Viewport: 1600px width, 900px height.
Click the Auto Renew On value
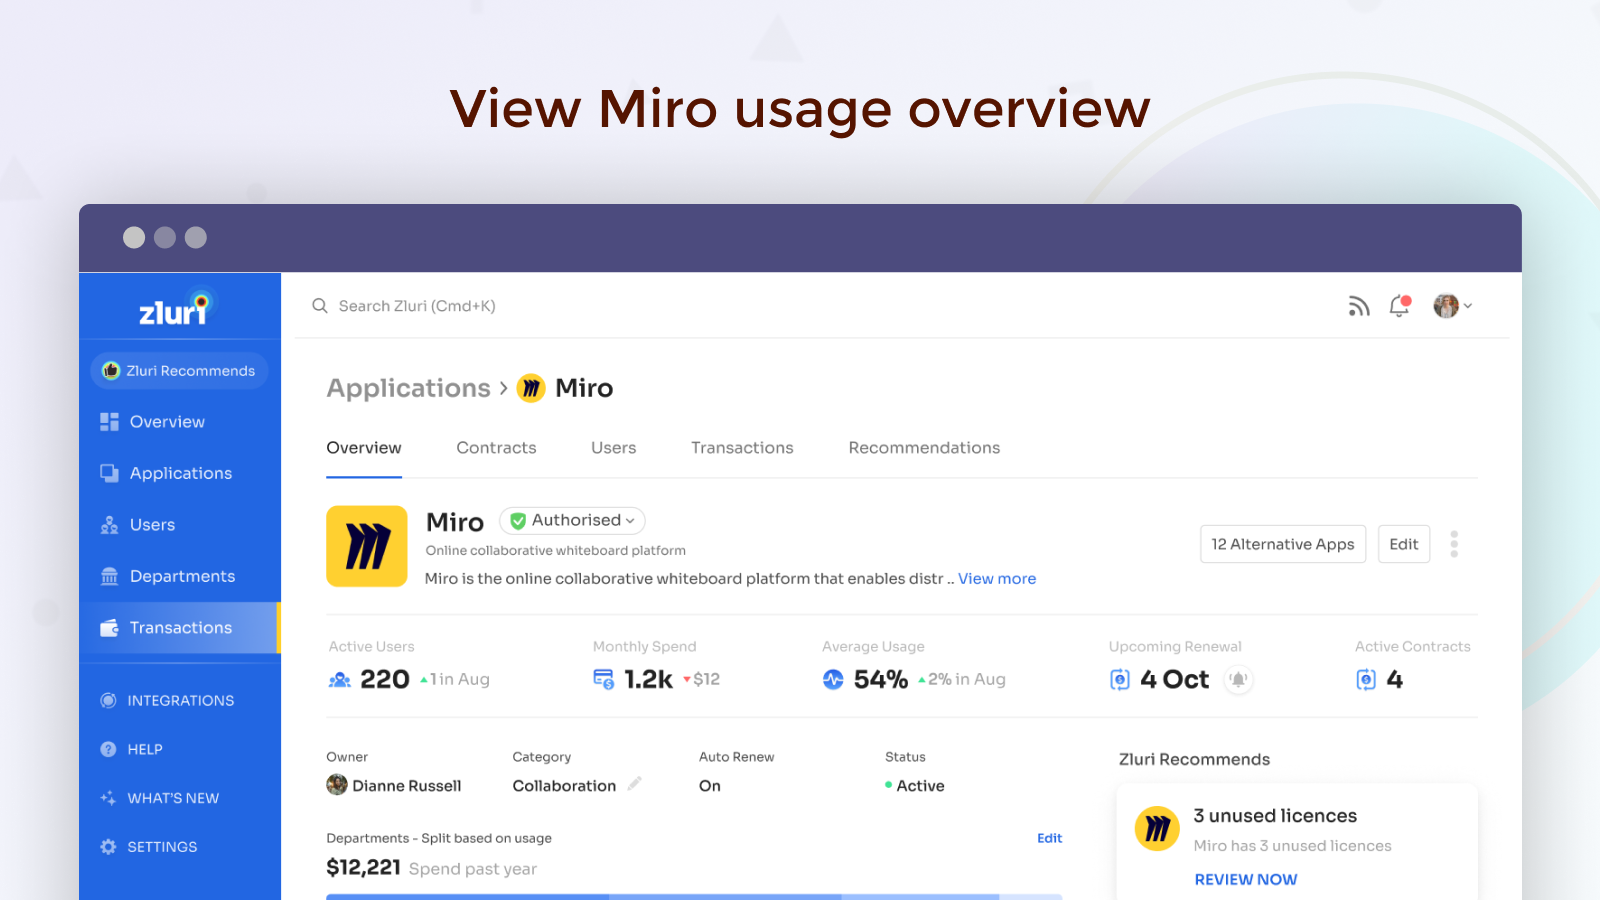[710, 786]
